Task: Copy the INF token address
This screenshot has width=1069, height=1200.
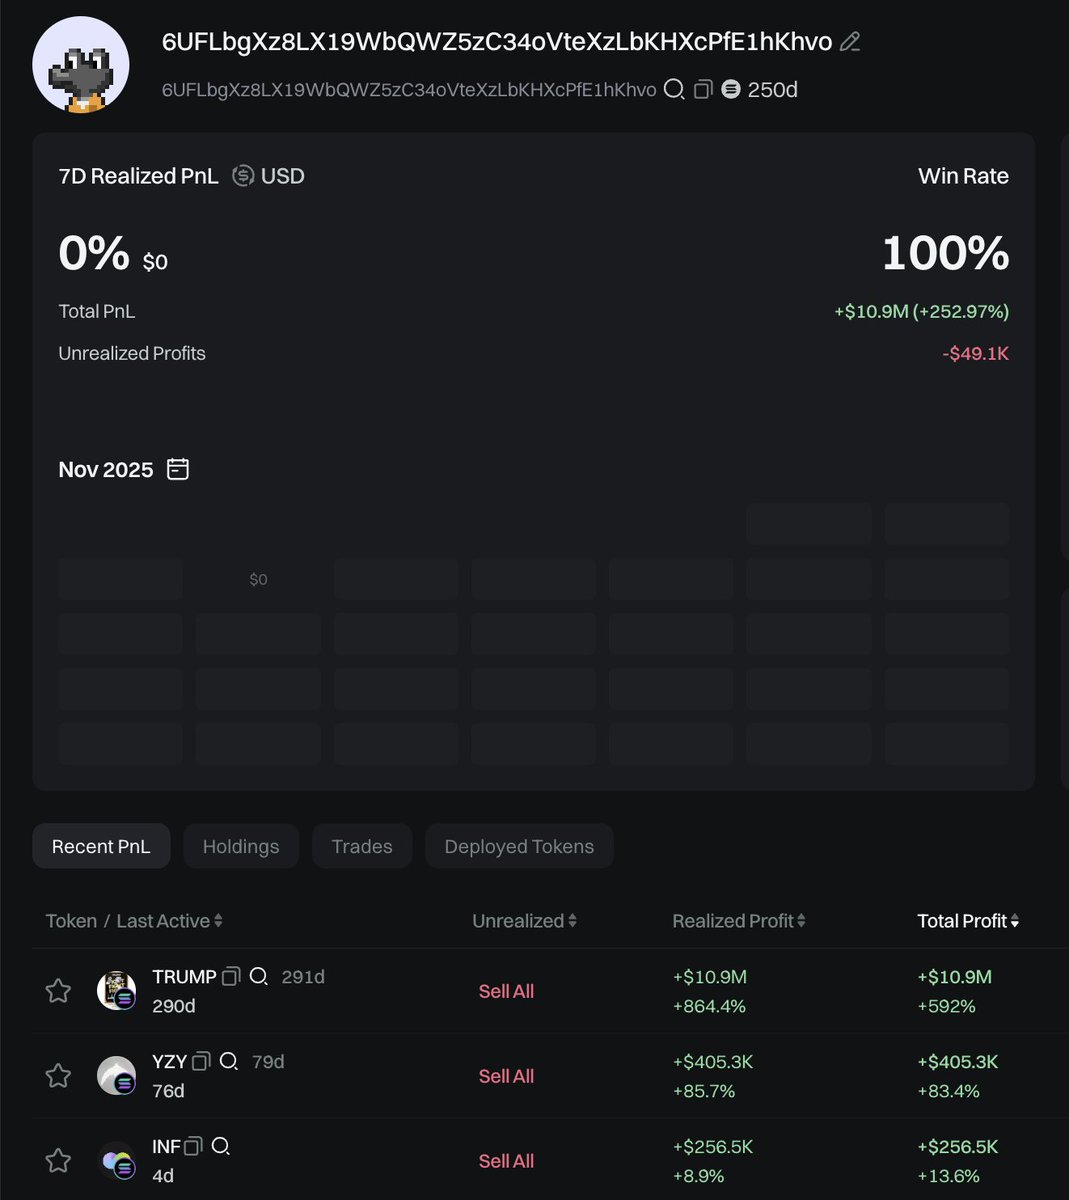Action: tap(194, 1146)
